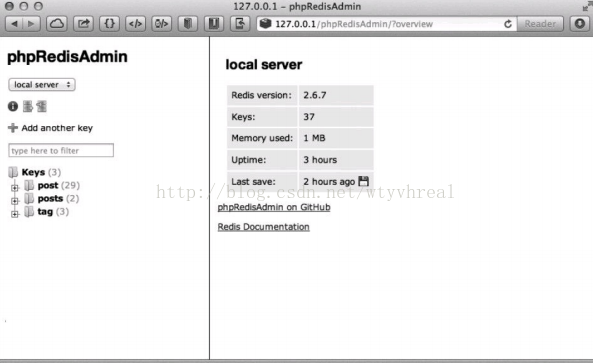The height and width of the screenshot is (363, 593).
Task: Click the tag folder icon
Action: click(29, 211)
